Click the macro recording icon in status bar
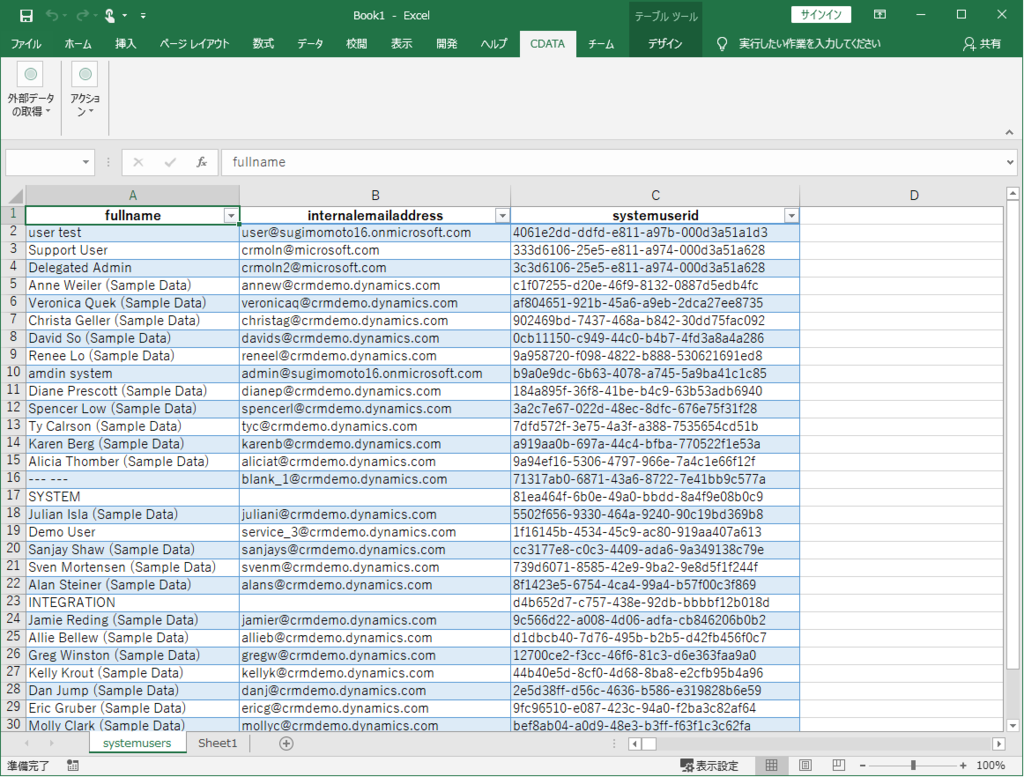 (72, 765)
